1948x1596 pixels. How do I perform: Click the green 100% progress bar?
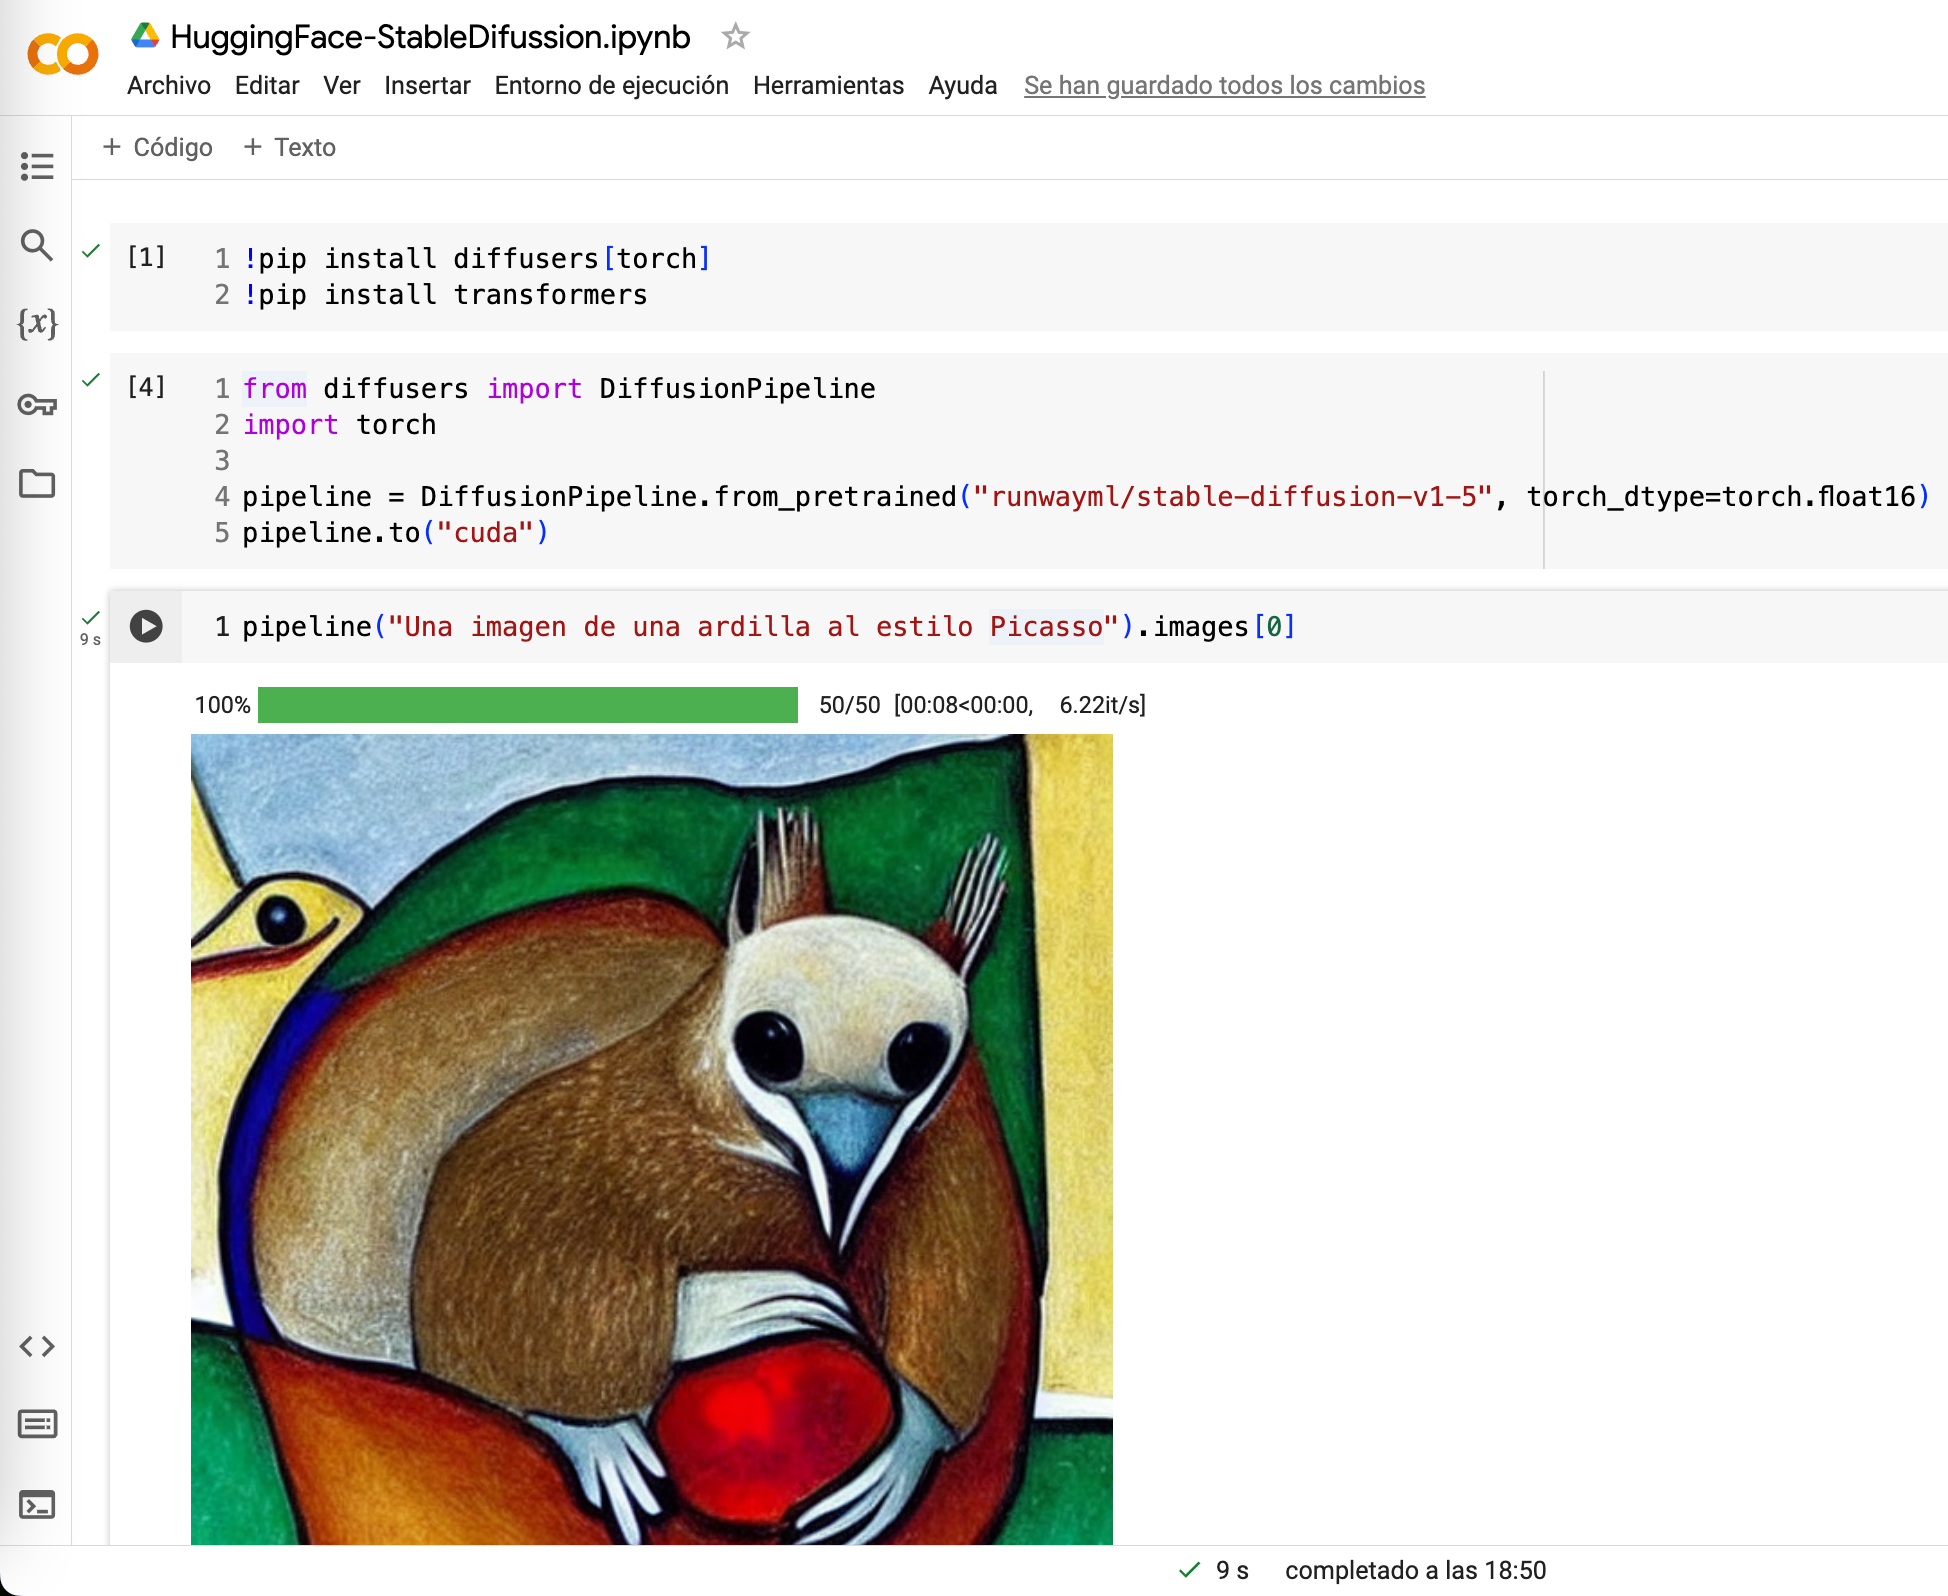click(528, 705)
